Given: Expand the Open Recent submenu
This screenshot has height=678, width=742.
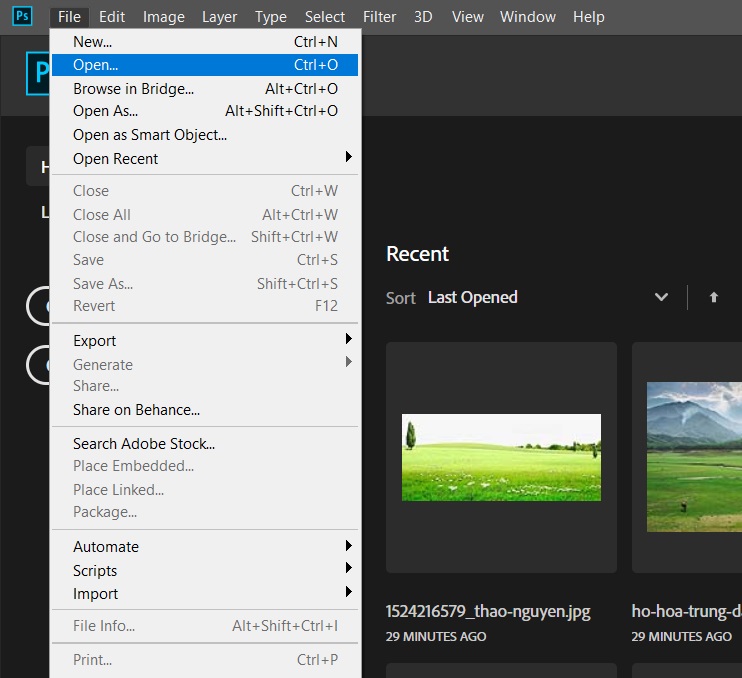Looking at the screenshot, I should pos(205,158).
